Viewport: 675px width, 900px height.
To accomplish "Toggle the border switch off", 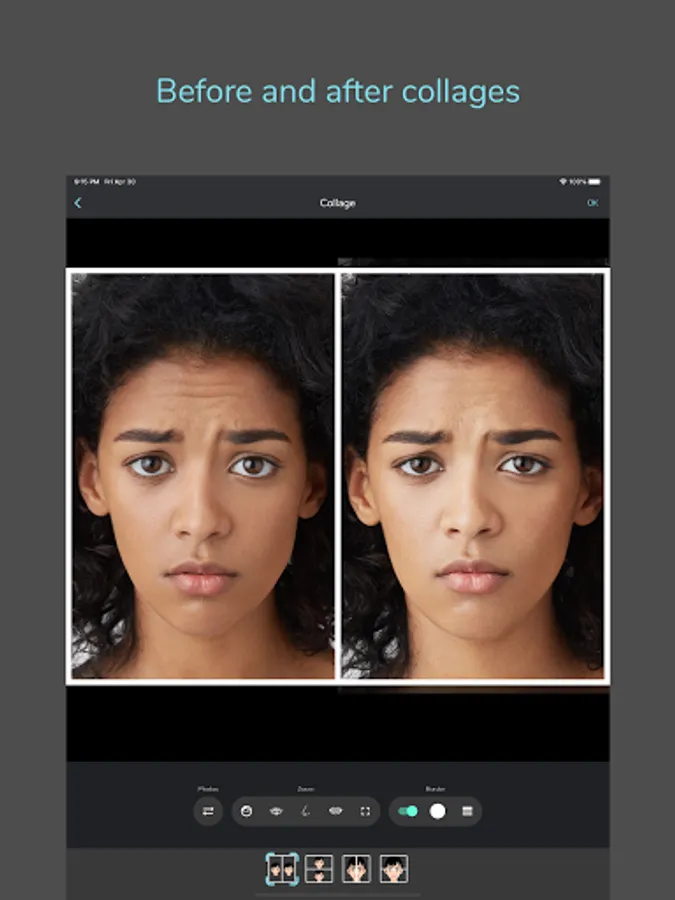I will (x=408, y=811).
